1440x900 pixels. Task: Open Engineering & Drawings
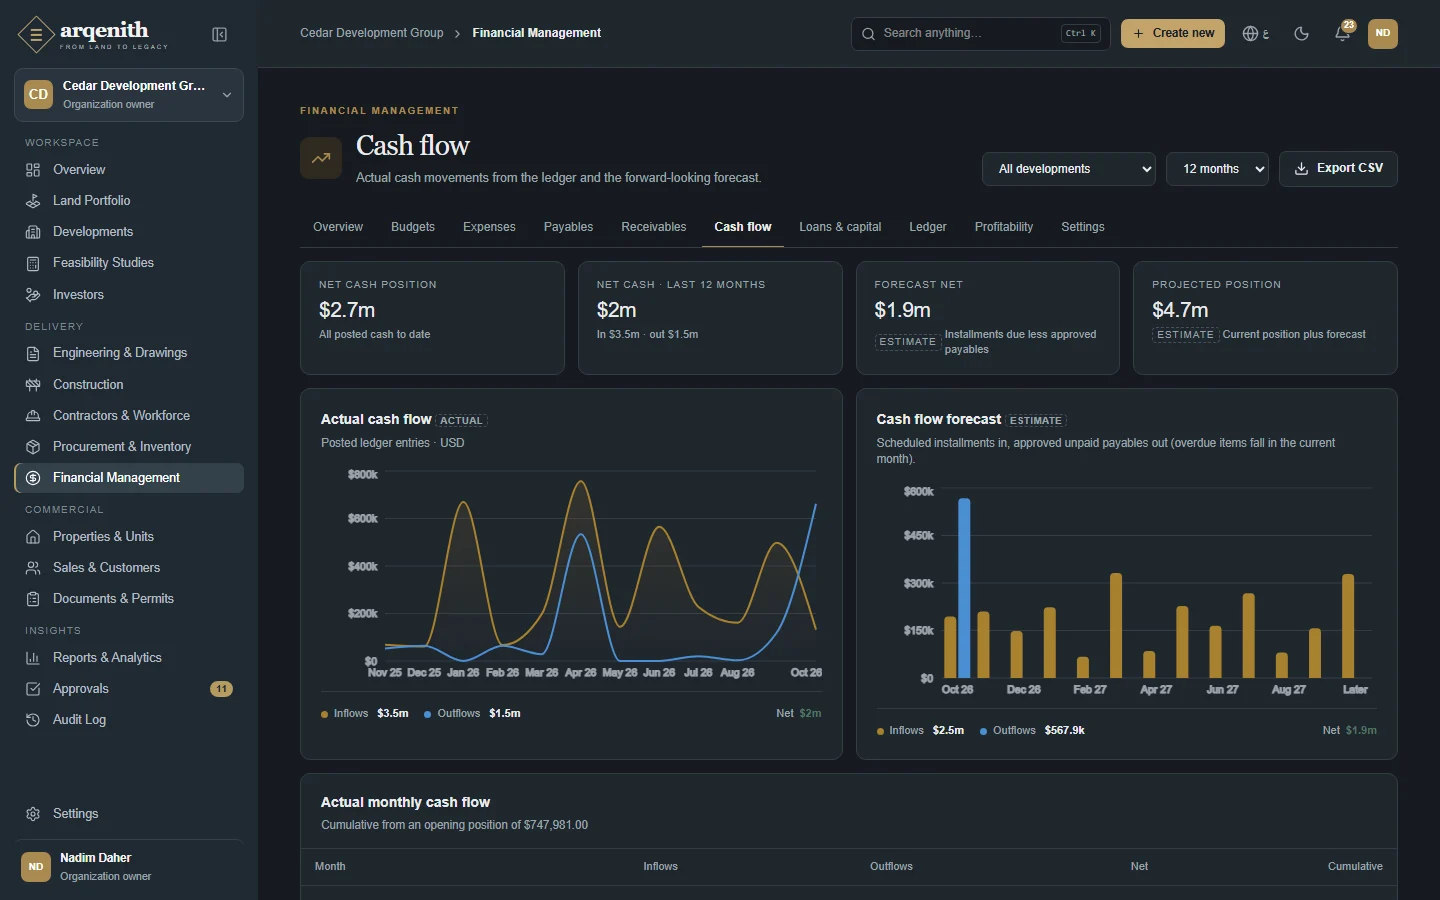coord(129,353)
